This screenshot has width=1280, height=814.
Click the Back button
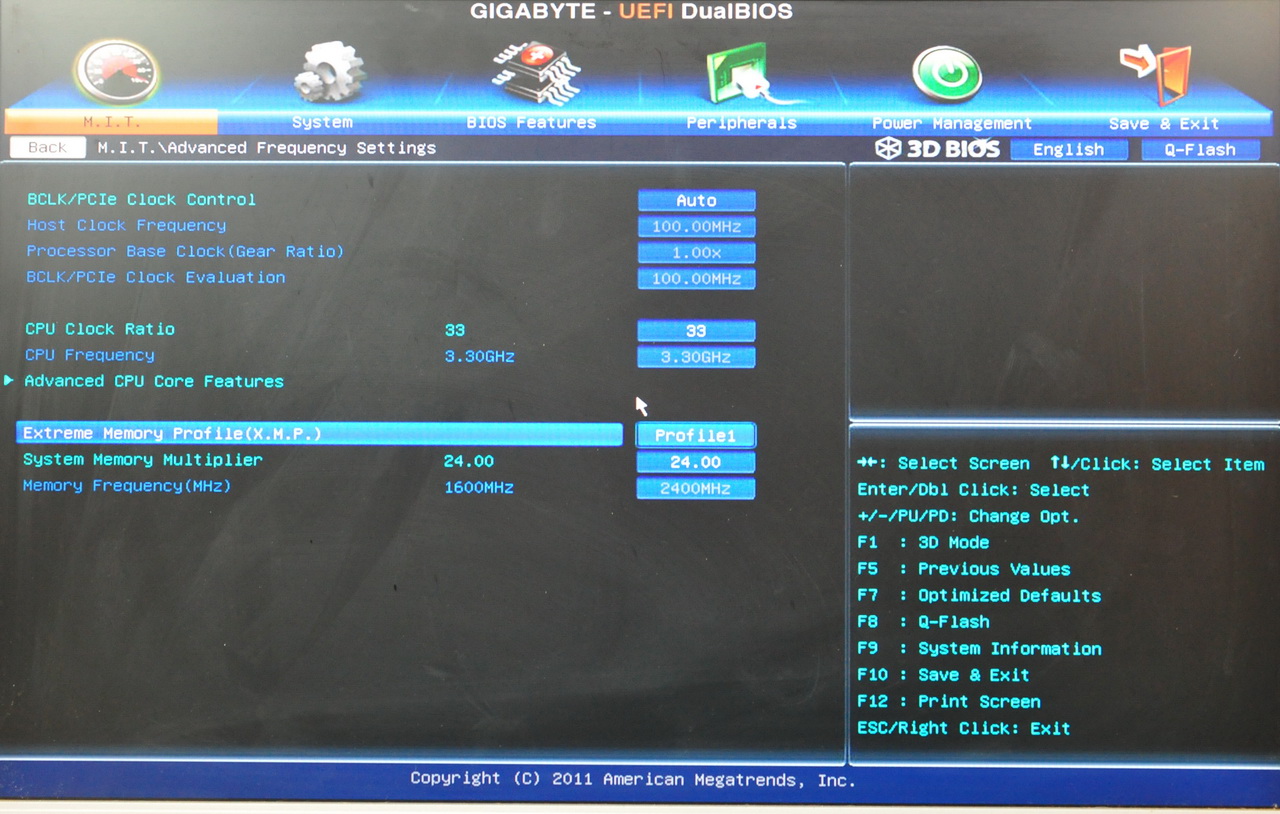(x=47, y=147)
